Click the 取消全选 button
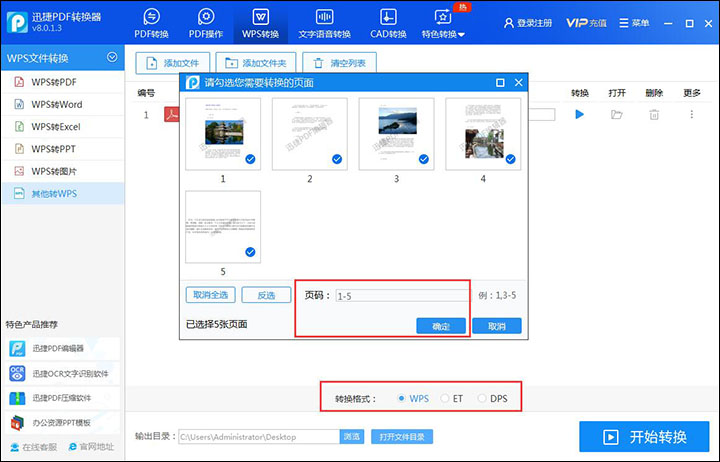720x462 pixels. point(211,295)
